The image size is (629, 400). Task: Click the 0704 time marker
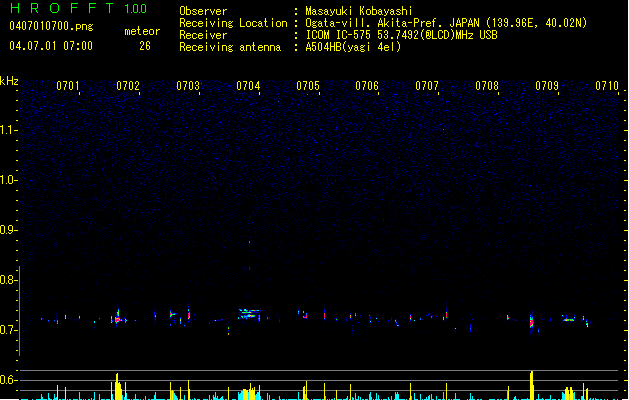pyautogui.click(x=248, y=86)
